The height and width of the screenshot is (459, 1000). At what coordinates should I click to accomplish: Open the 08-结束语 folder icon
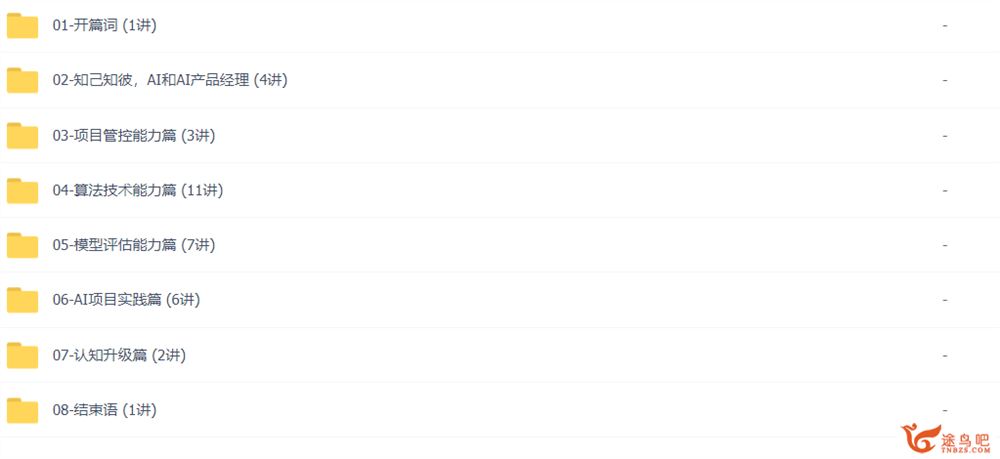(x=22, y=410)
